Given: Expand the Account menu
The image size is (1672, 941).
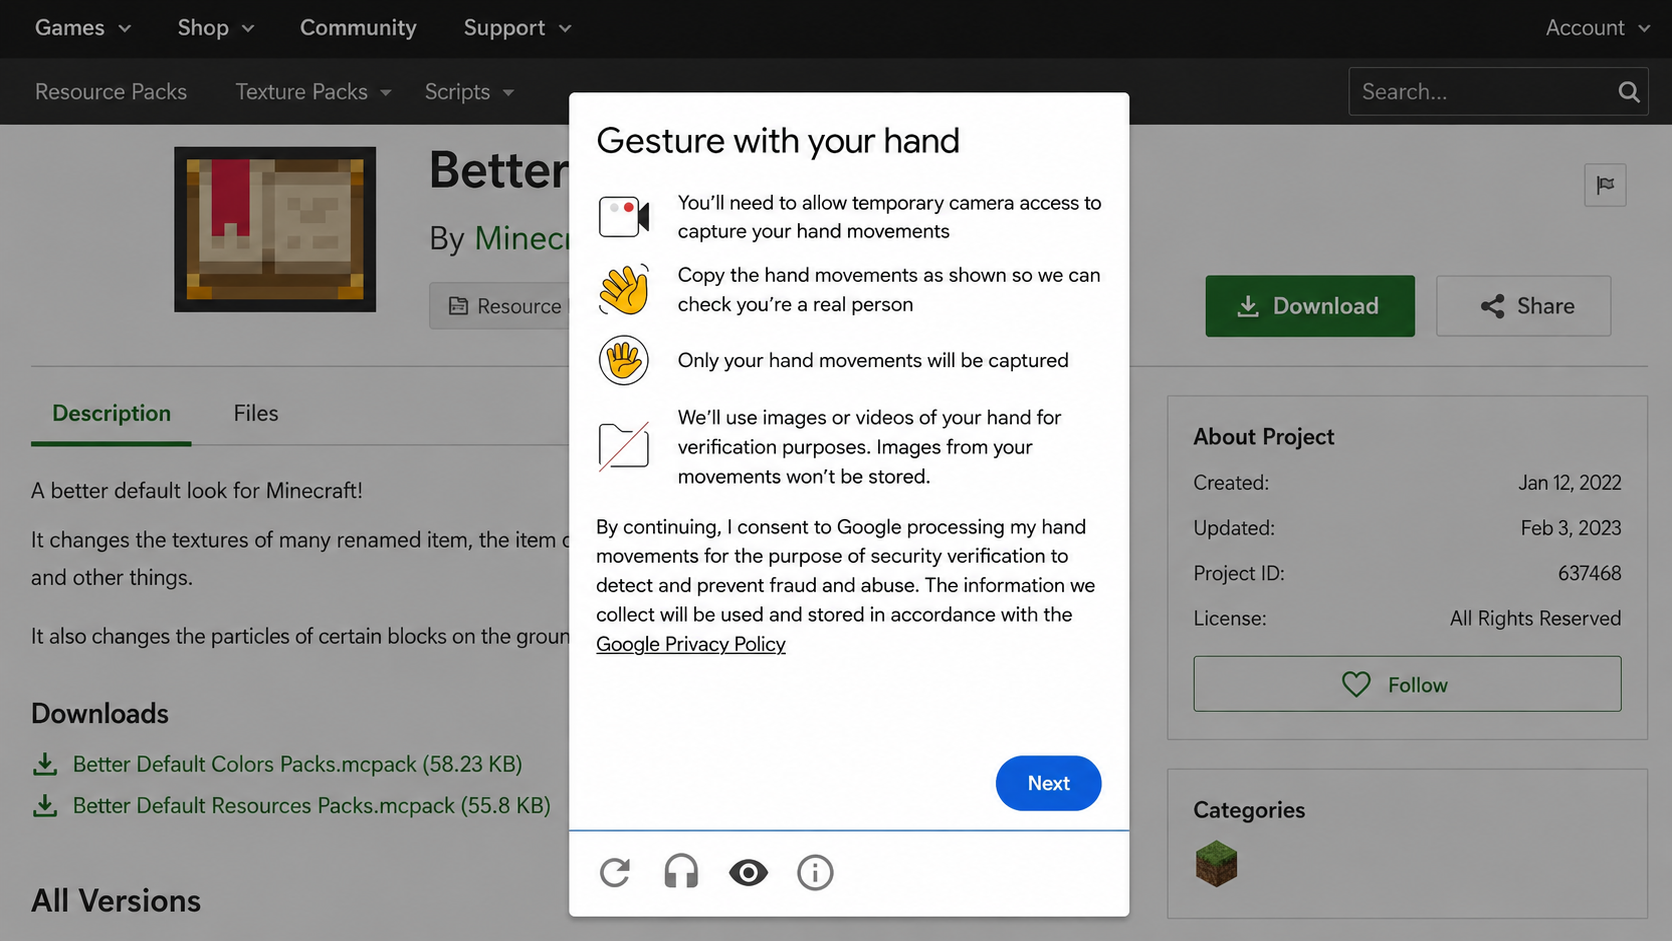Looking at the screenshot, I should [1597, 28].
